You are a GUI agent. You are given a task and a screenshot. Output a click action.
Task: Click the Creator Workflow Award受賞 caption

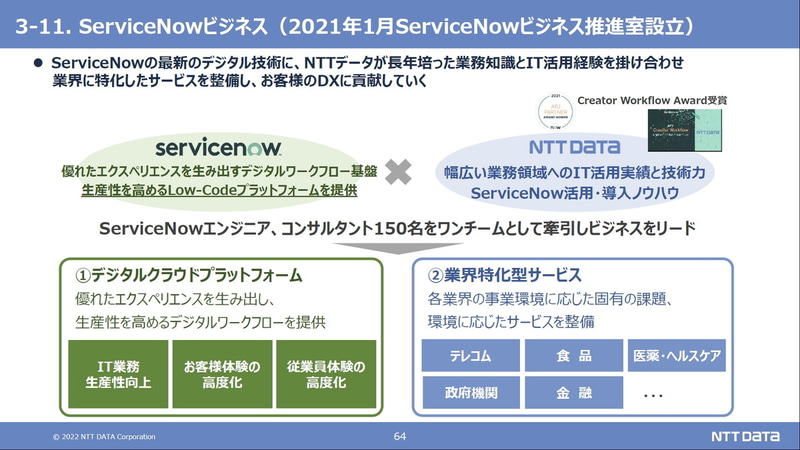(652, 101)
